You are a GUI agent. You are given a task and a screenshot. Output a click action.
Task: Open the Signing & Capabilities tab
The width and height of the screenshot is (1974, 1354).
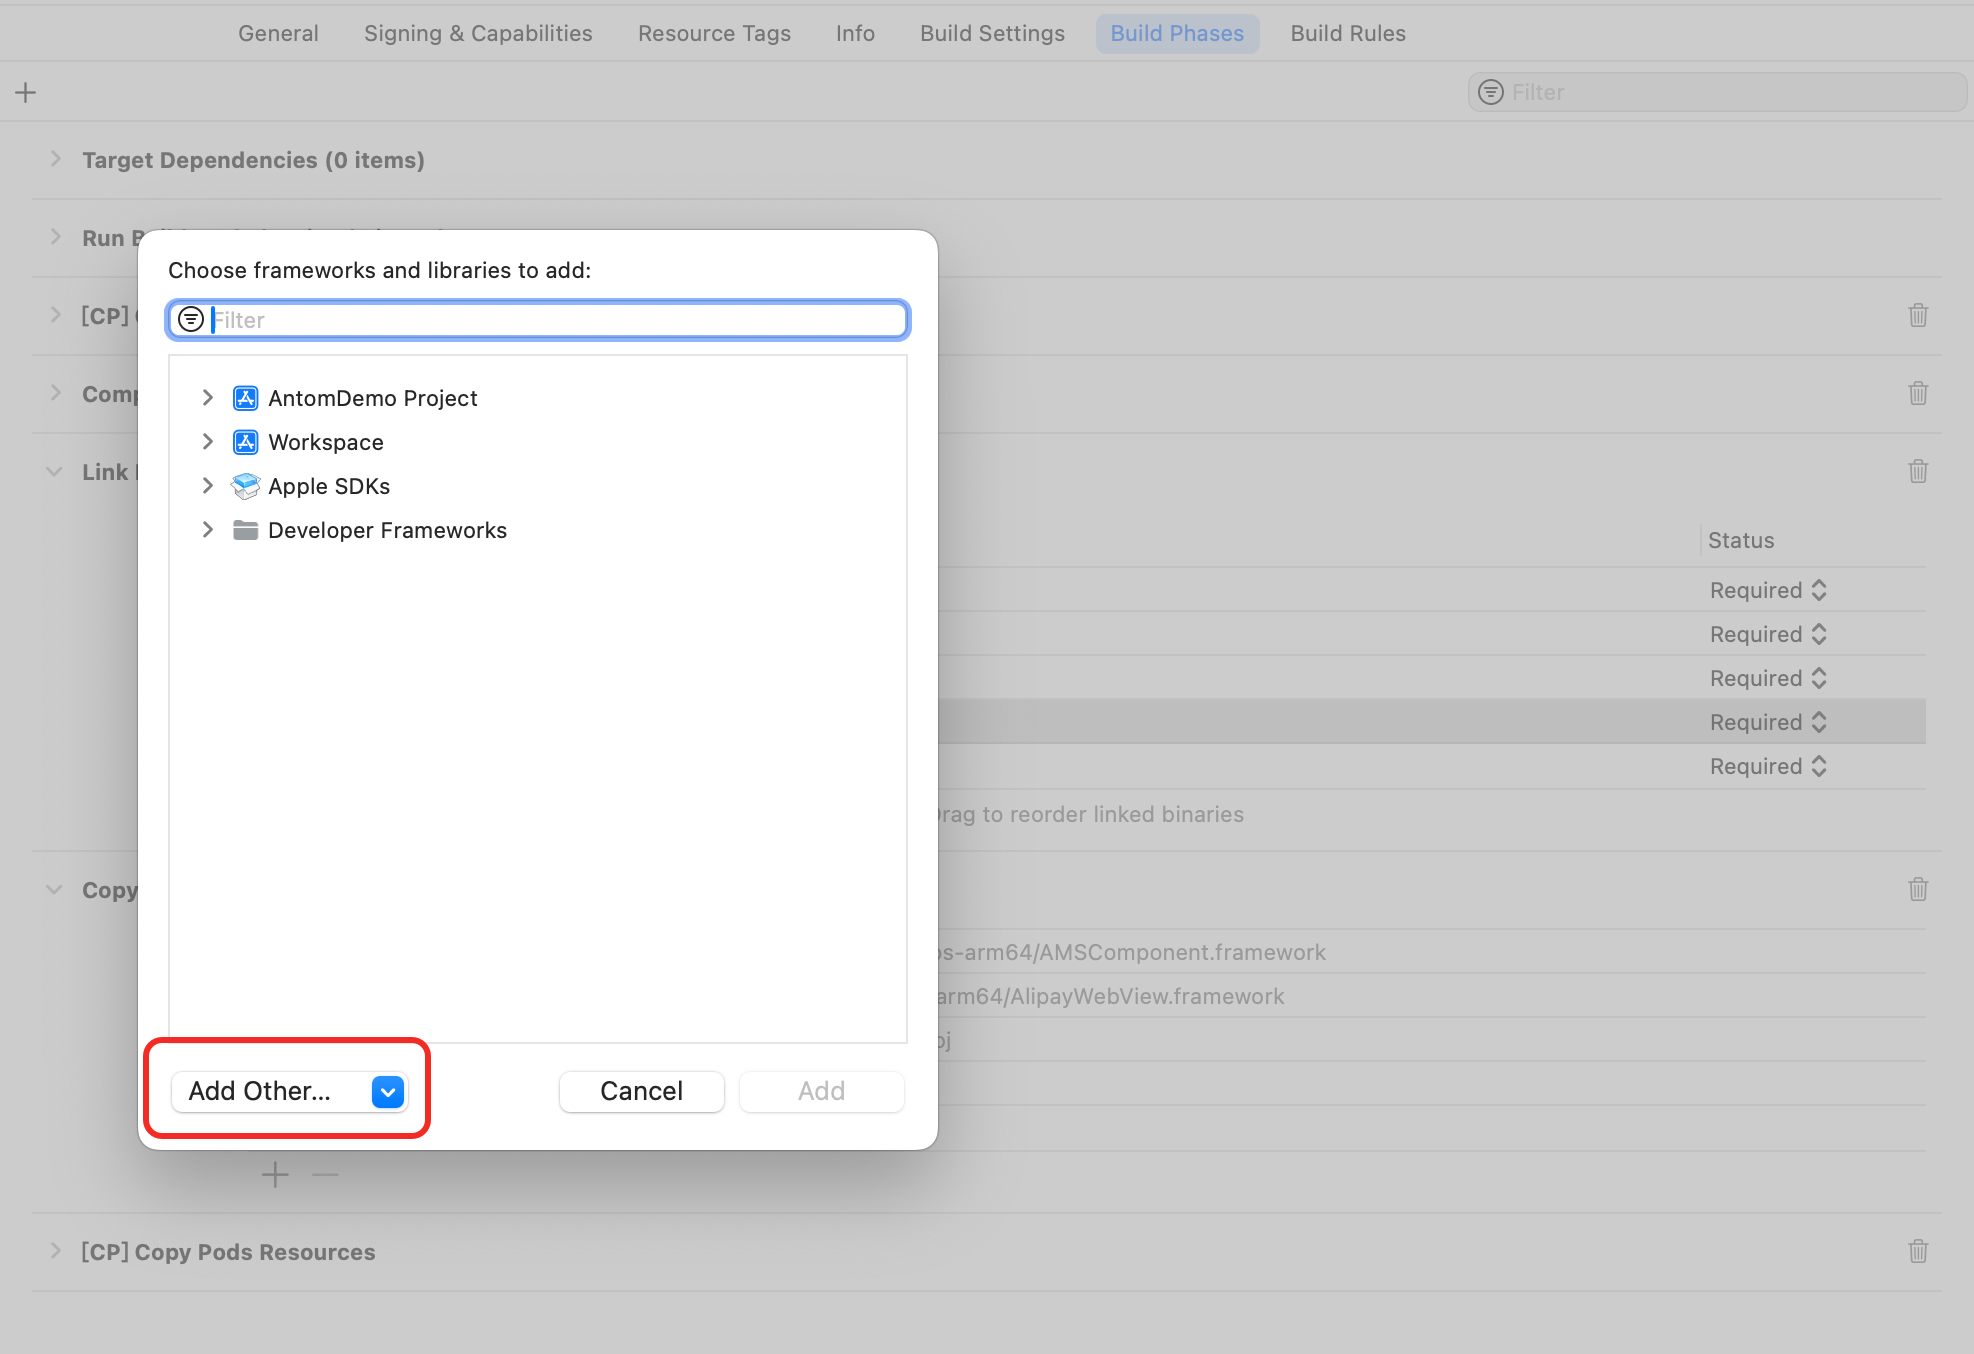click(x=478, y=33)
